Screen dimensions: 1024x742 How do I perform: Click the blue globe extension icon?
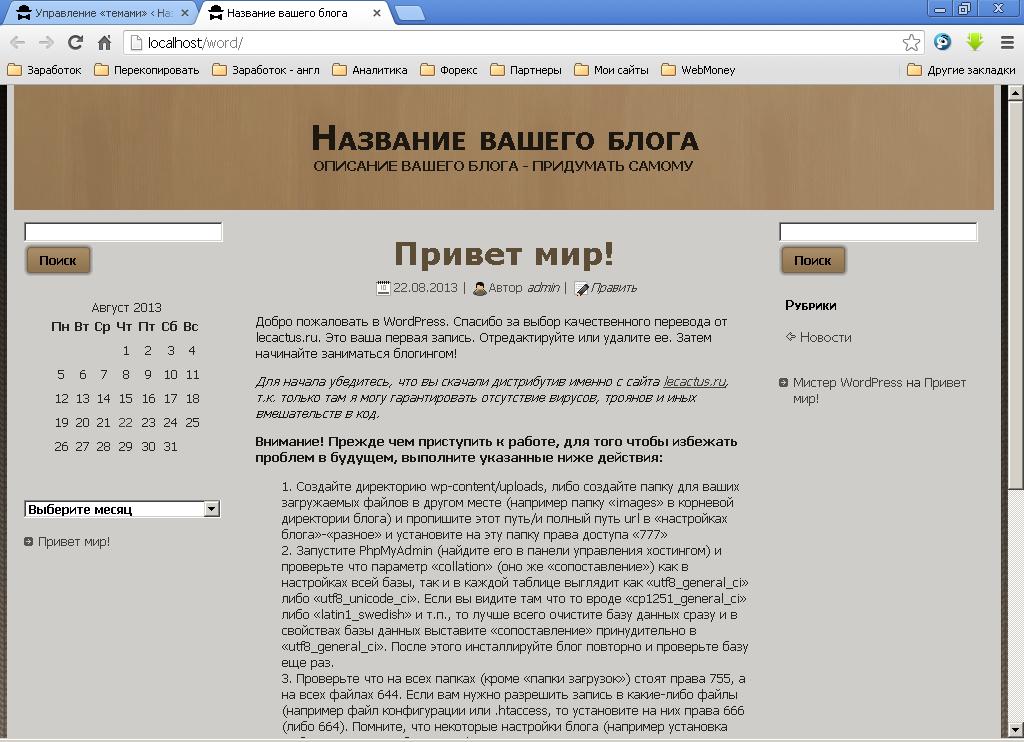pos(942,42)
